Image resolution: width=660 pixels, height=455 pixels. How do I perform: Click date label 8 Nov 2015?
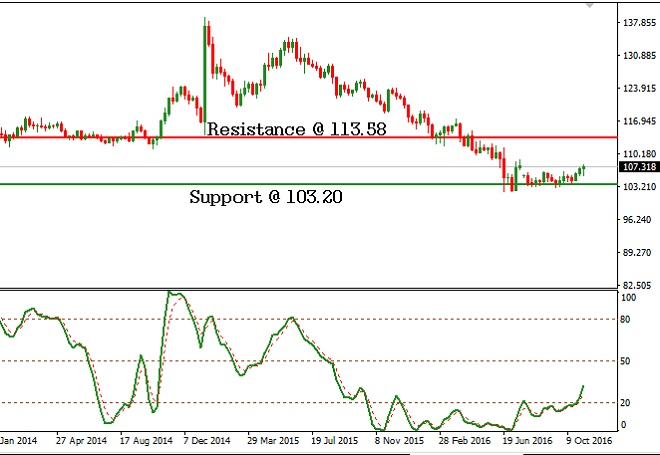[399, 441]
